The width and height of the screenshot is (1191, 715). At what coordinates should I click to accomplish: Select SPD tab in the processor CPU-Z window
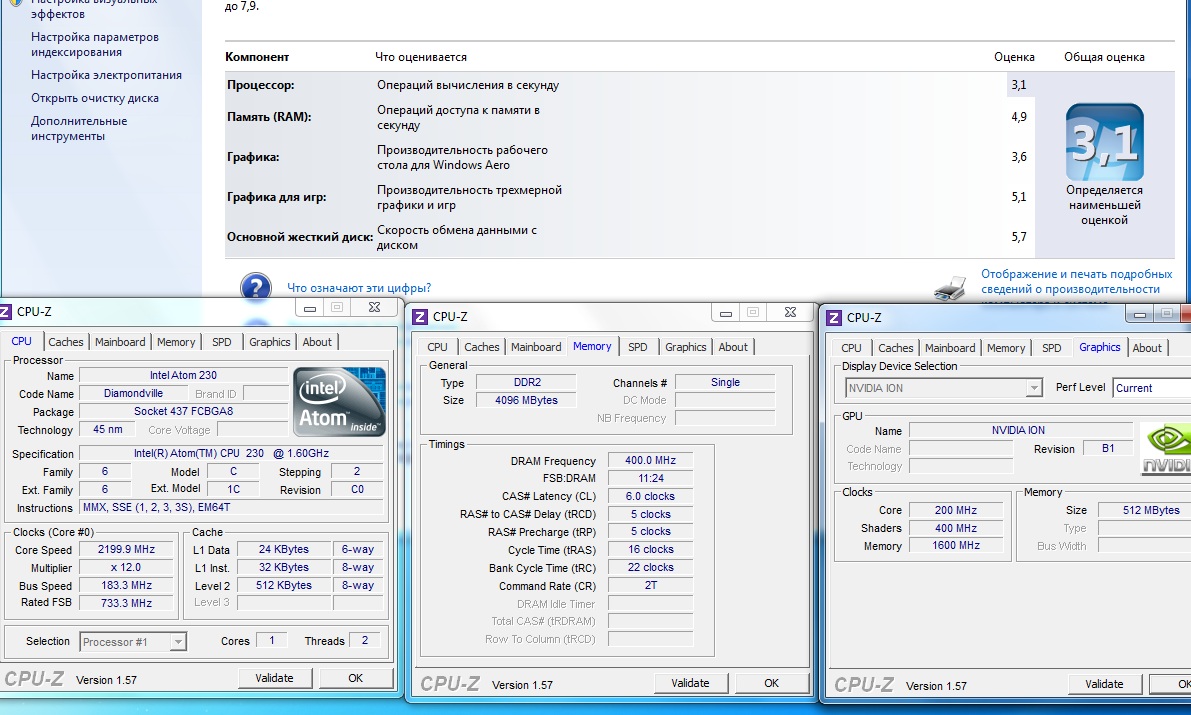[222, 342]
